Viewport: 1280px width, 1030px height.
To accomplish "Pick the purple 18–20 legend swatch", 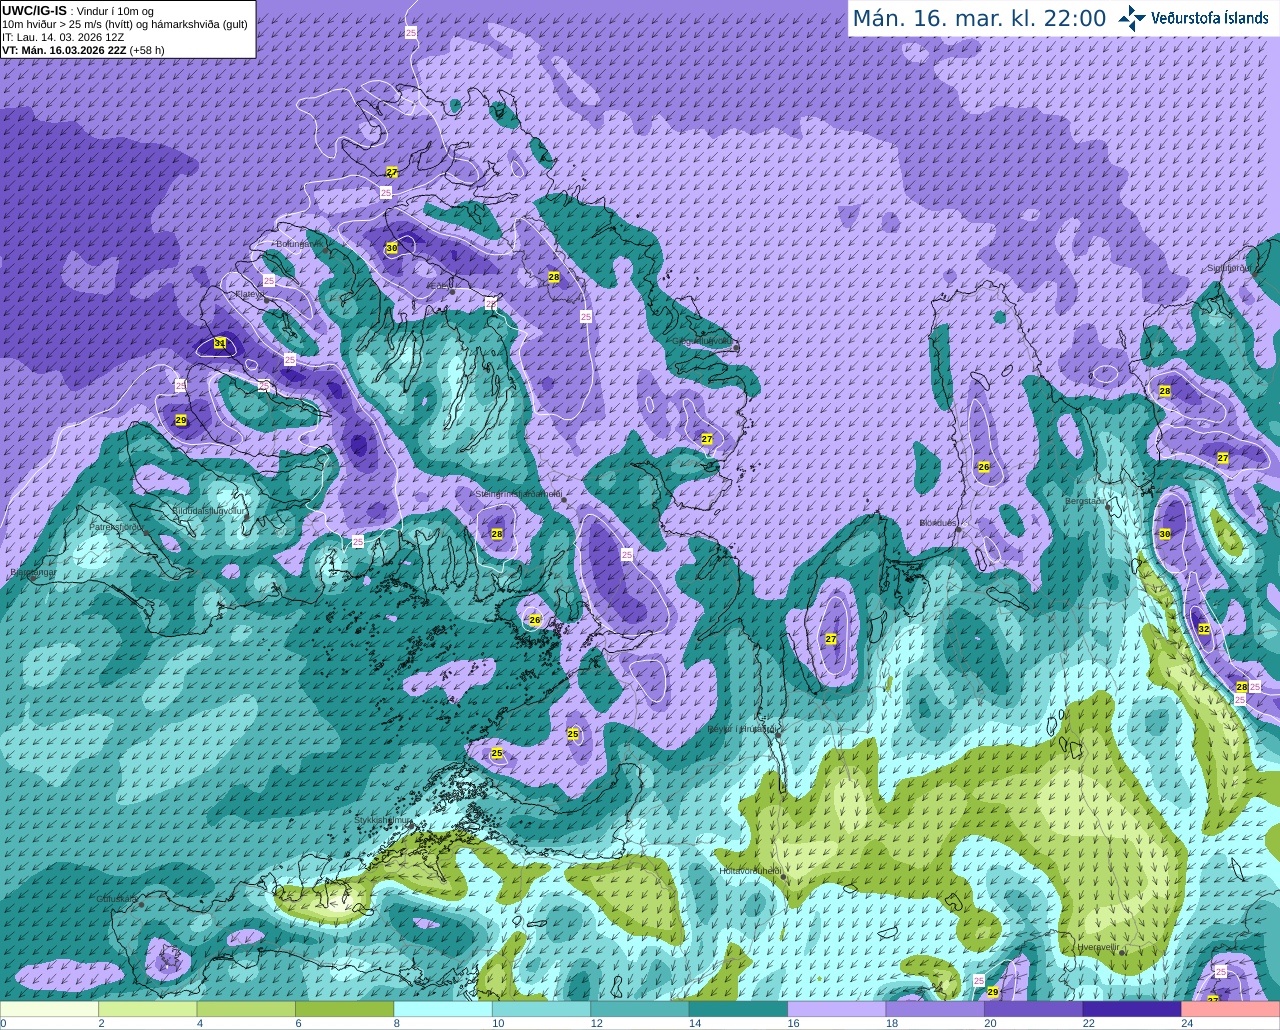I will pos(935,1009).
